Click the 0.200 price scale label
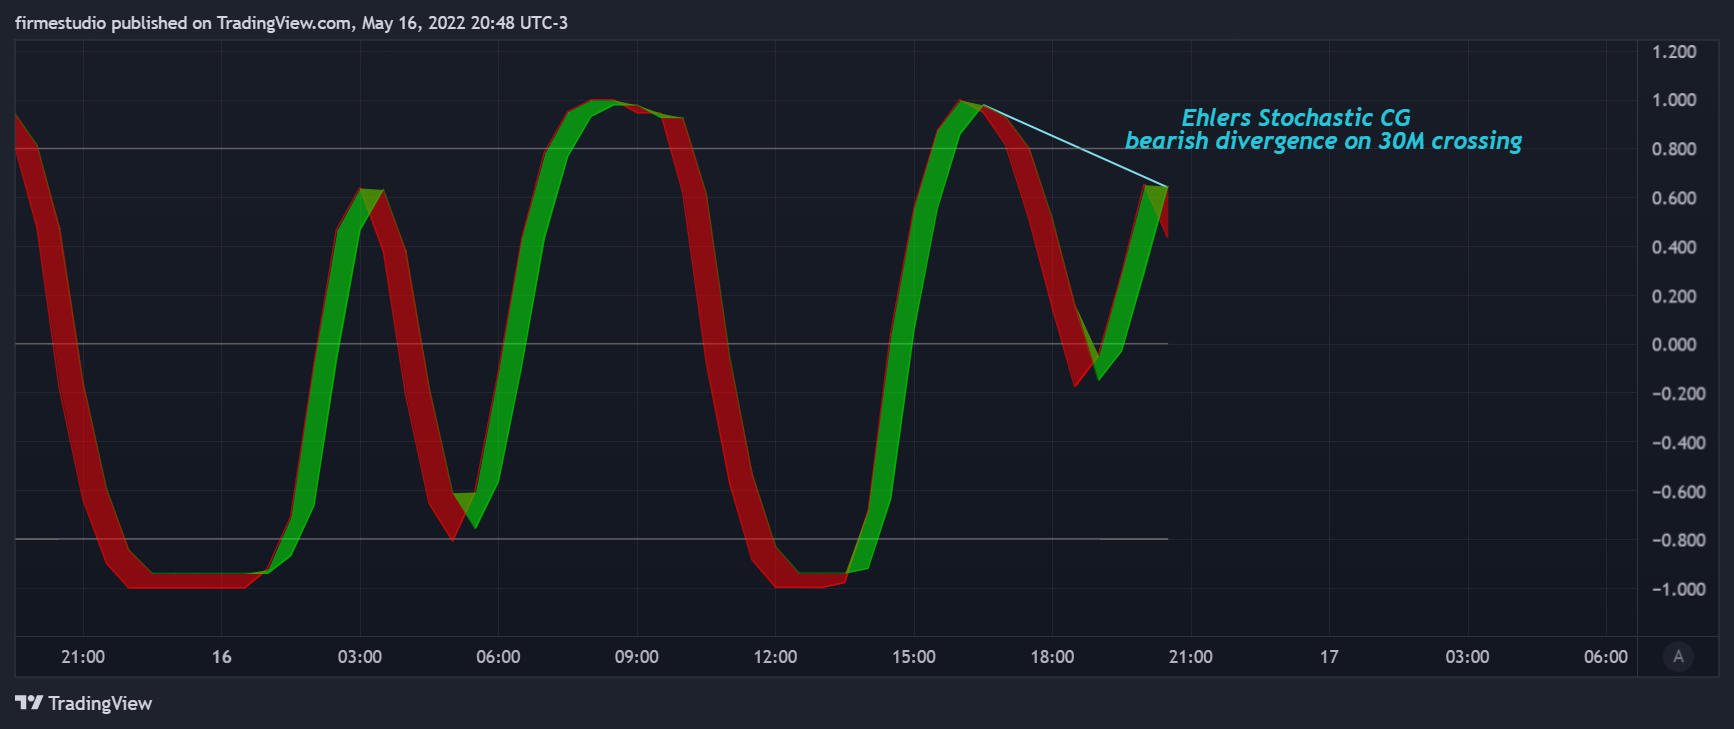This screenshot has width=1734, height=729. (1674, 296)
